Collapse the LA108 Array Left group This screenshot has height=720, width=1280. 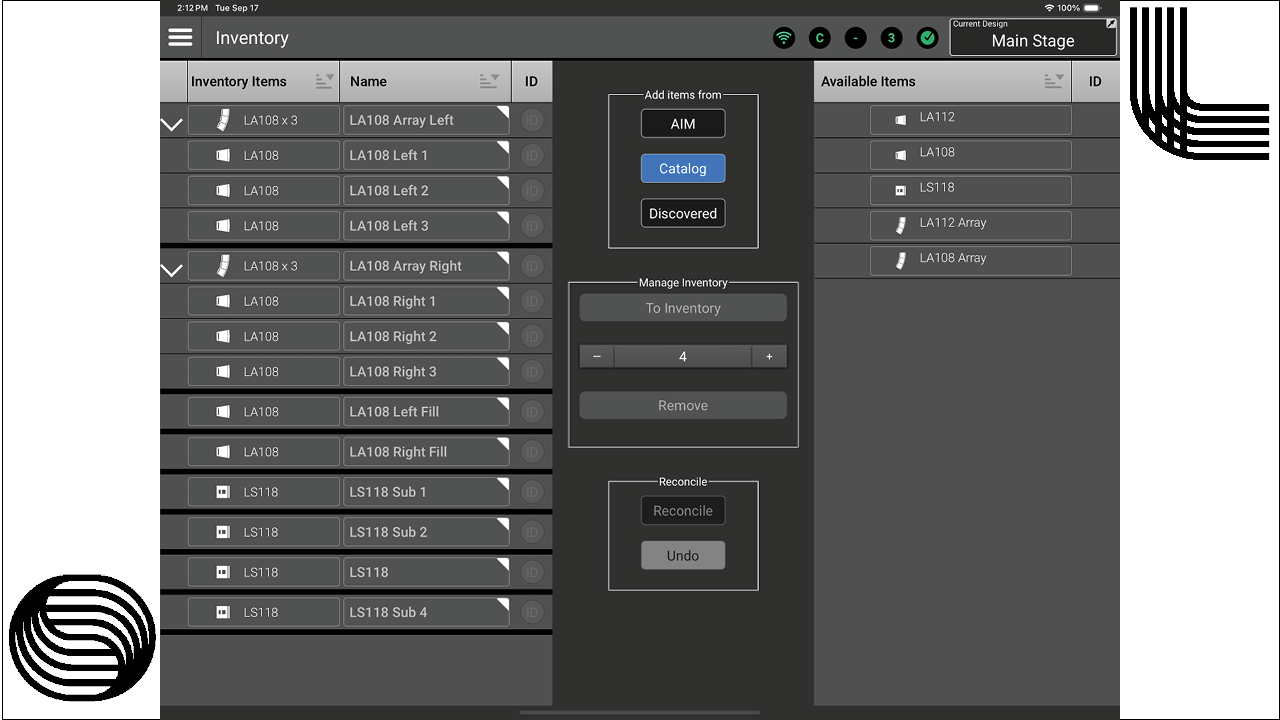[172, 125]
